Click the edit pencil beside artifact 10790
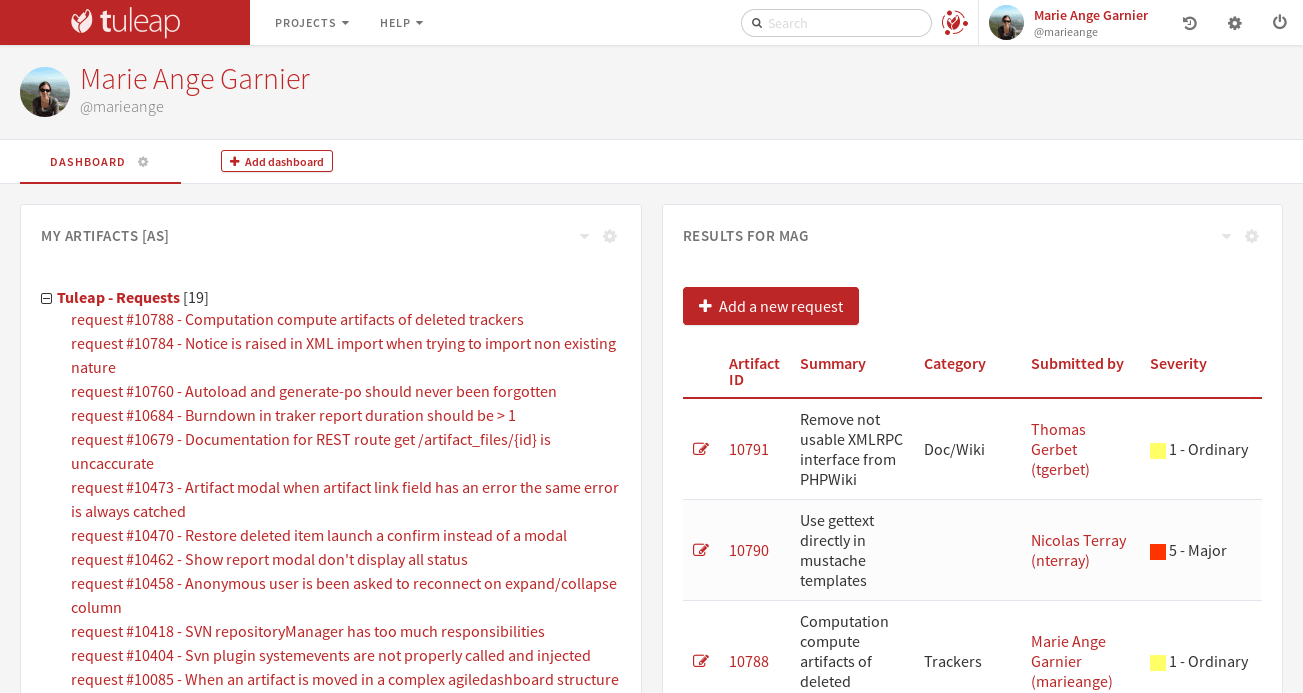Image resolution: width=1303 pixels, height=693 pixels. pos(701,550)
